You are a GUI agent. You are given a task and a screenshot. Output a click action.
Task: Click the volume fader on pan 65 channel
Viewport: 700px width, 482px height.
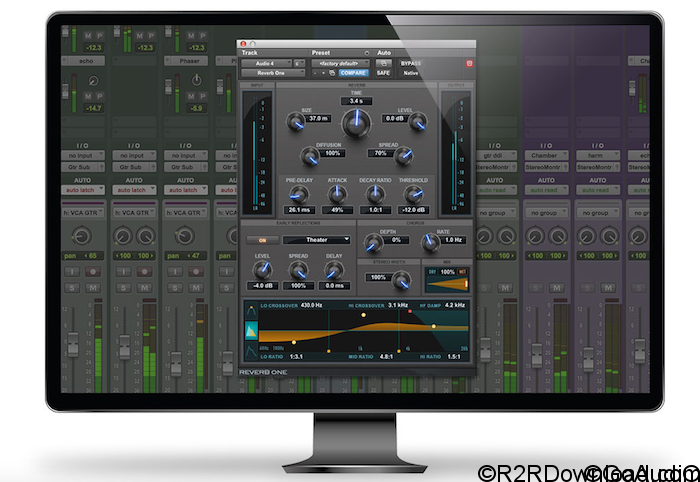pos(73,344)
